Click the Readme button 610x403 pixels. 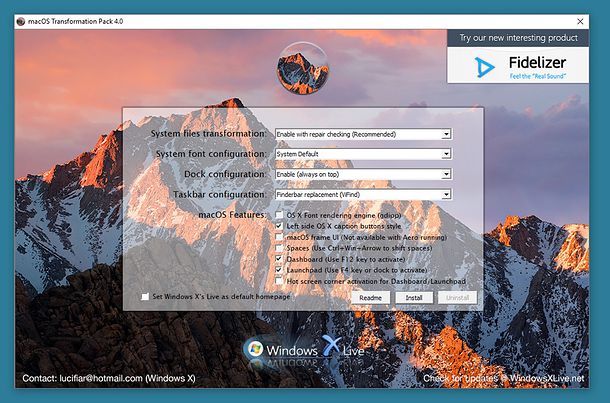[x=370, y=298]
